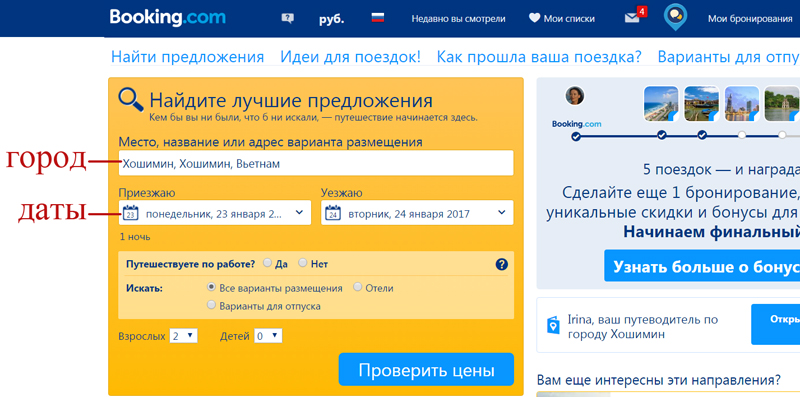The image size is (800, 397).
Task: Click the blue Открыть guide button
Action: 776,325
